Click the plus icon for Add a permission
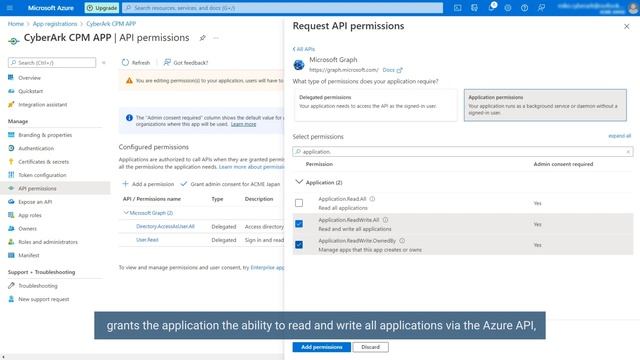 (x=126, y=184)
